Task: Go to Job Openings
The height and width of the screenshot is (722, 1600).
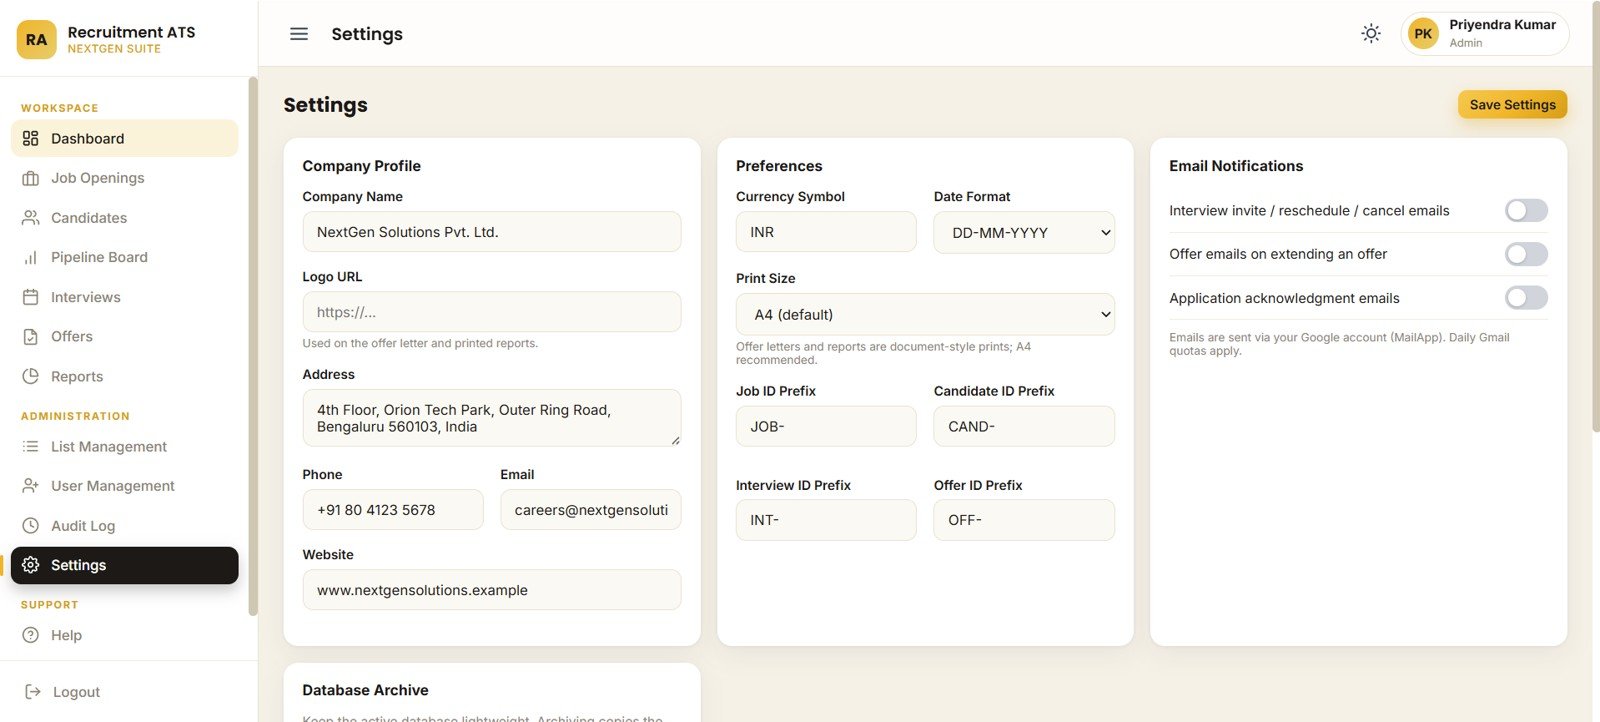Action: coord(125,178)
